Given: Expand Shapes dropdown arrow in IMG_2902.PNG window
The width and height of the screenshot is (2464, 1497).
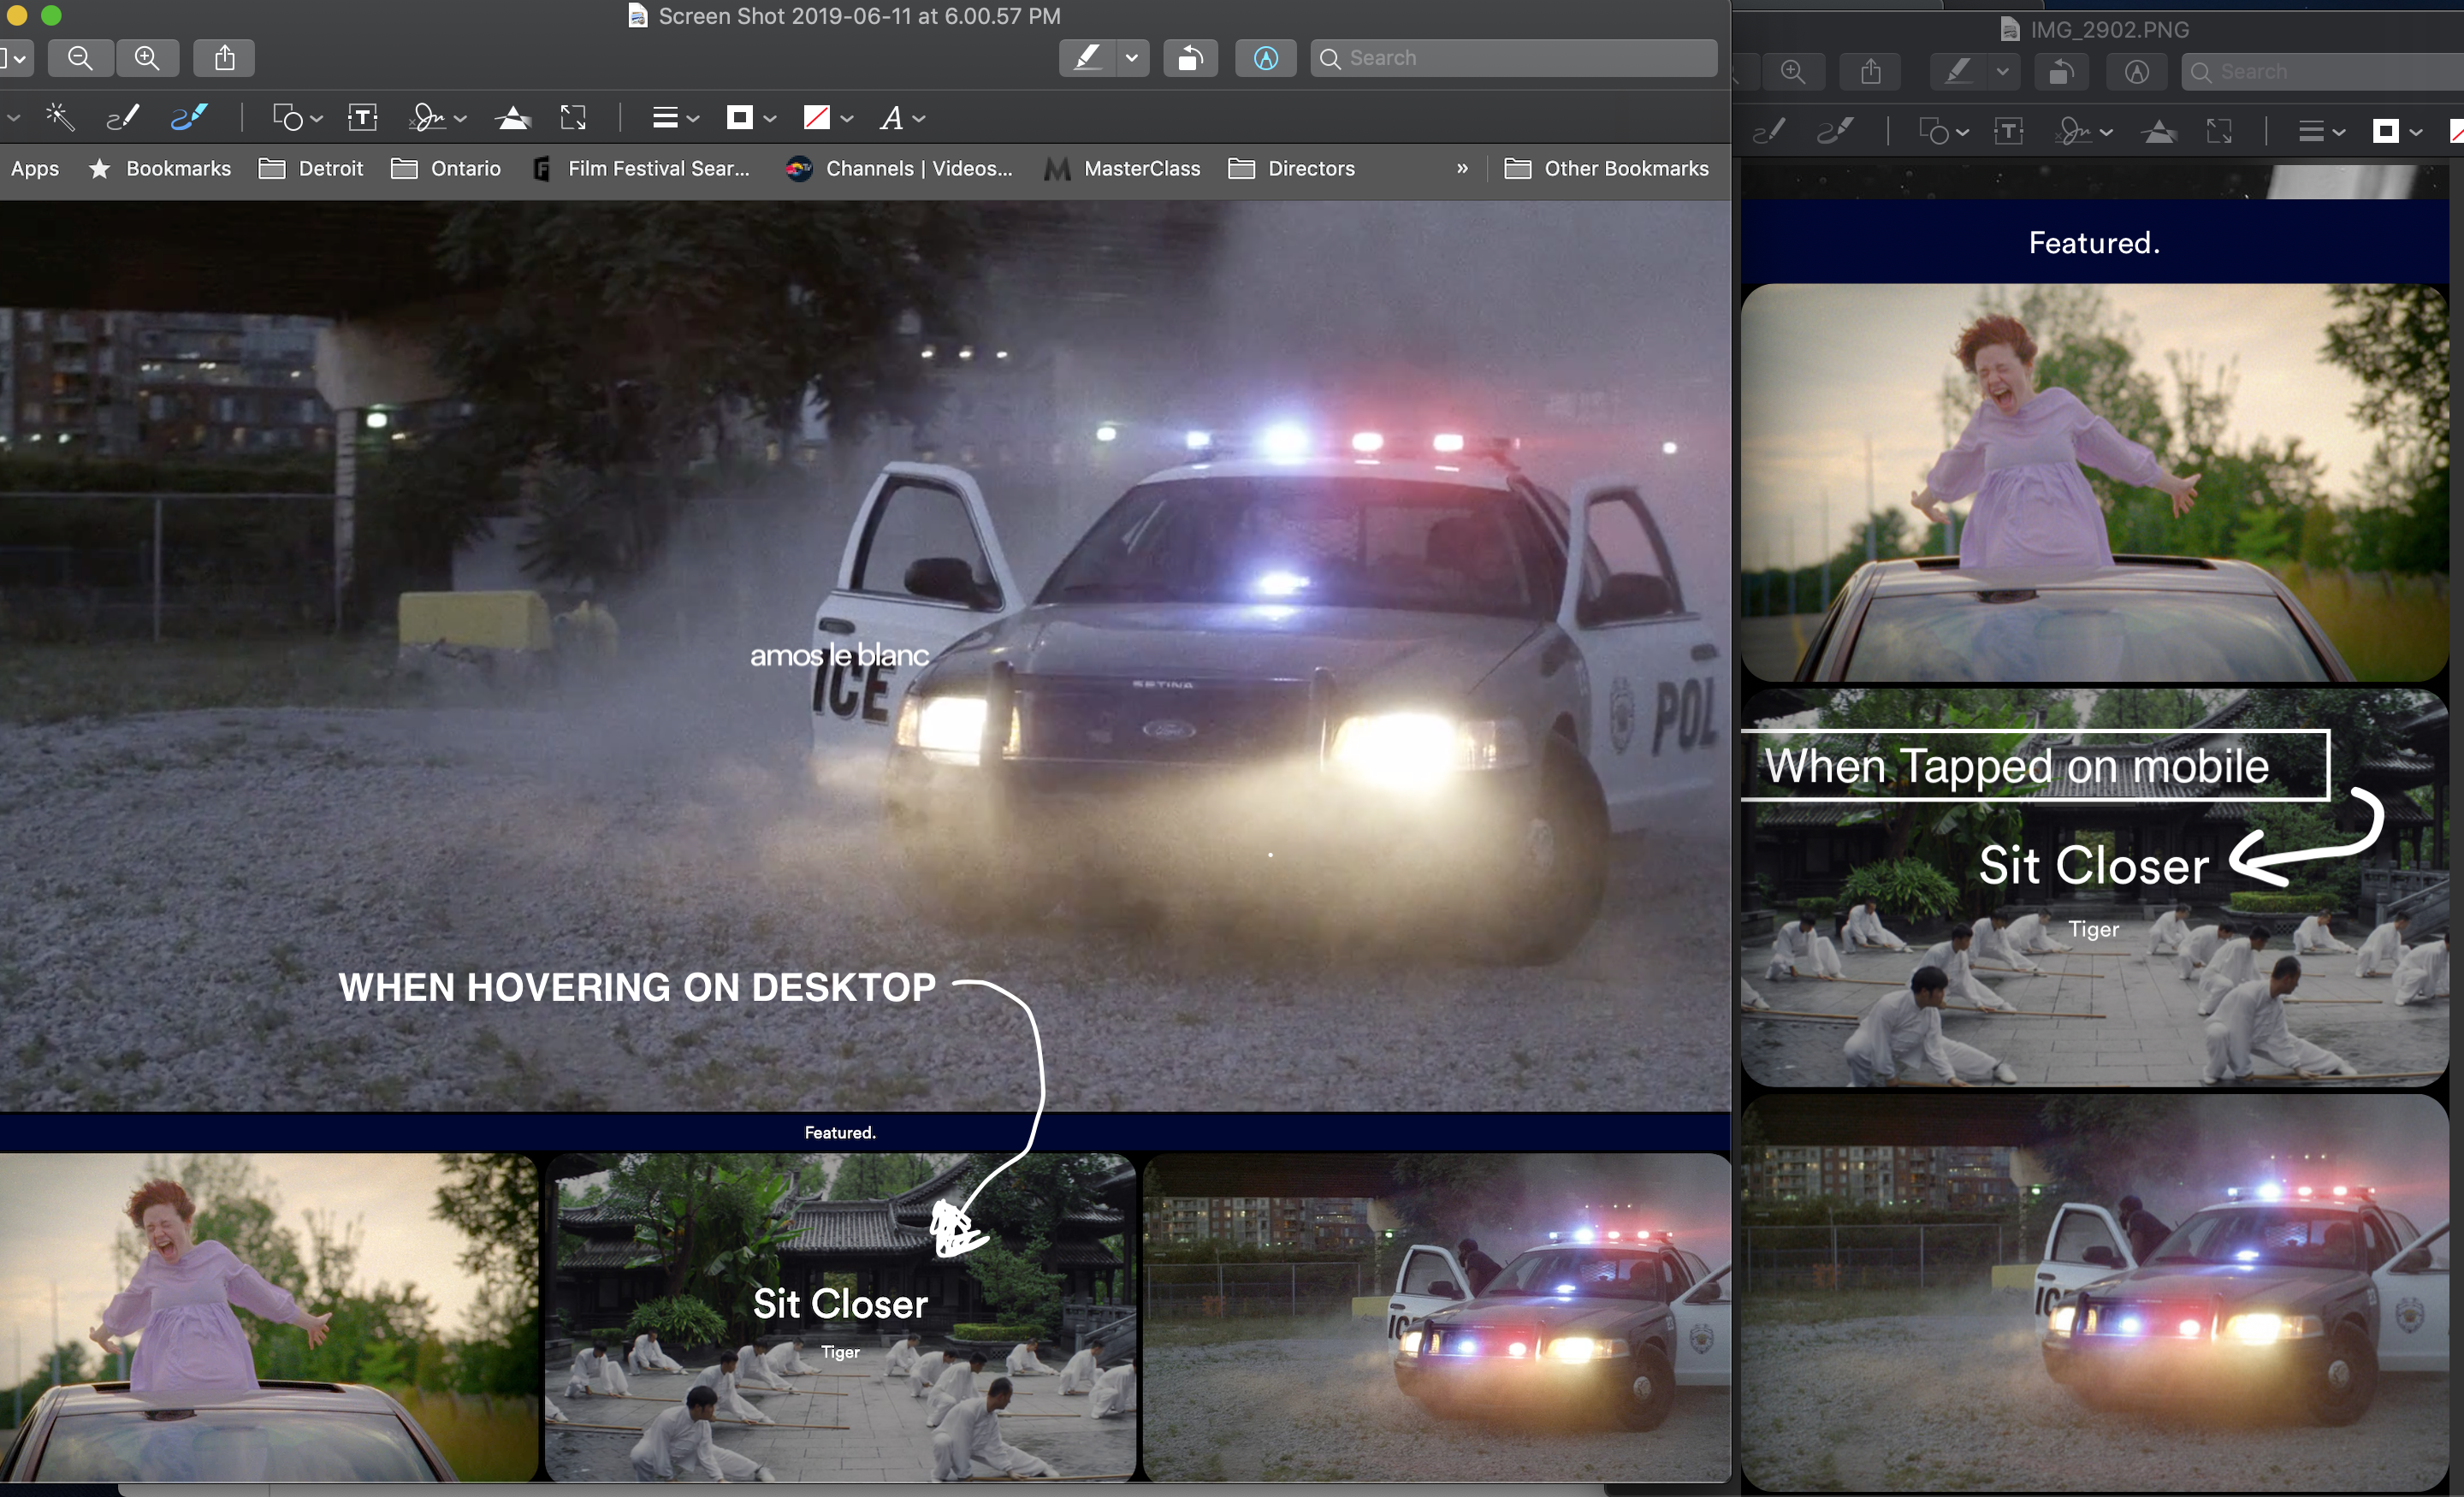Looking at the screenshot, I should (1963, 132).
